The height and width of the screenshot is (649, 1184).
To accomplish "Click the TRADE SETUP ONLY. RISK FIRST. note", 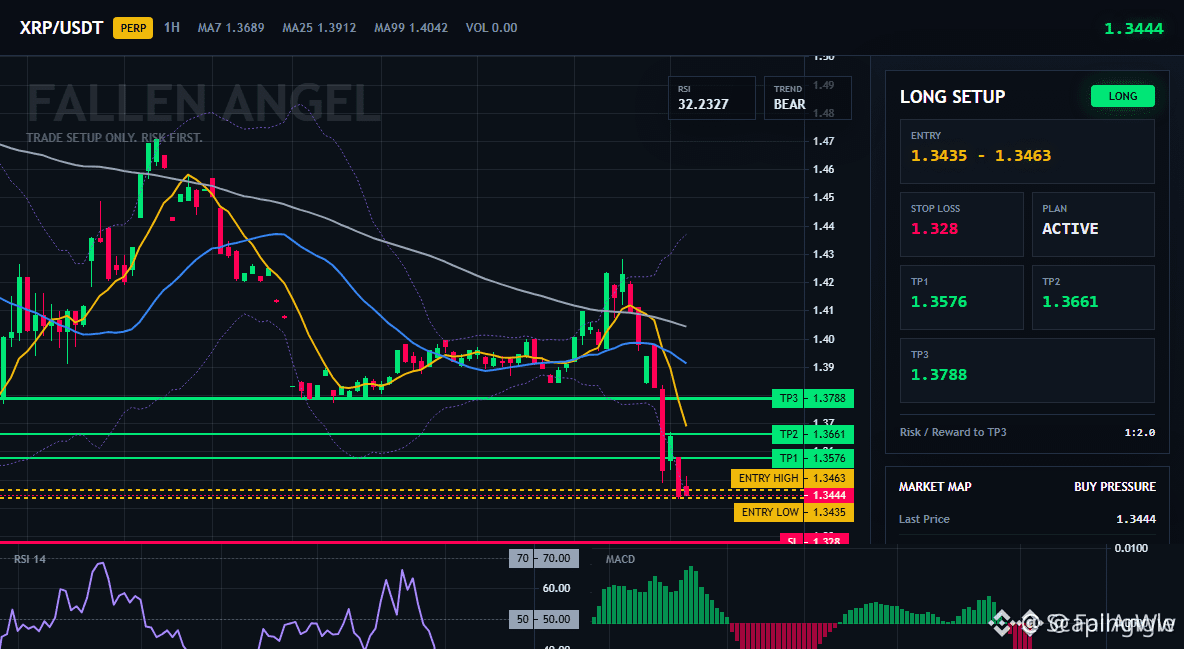I will (114, 138).
